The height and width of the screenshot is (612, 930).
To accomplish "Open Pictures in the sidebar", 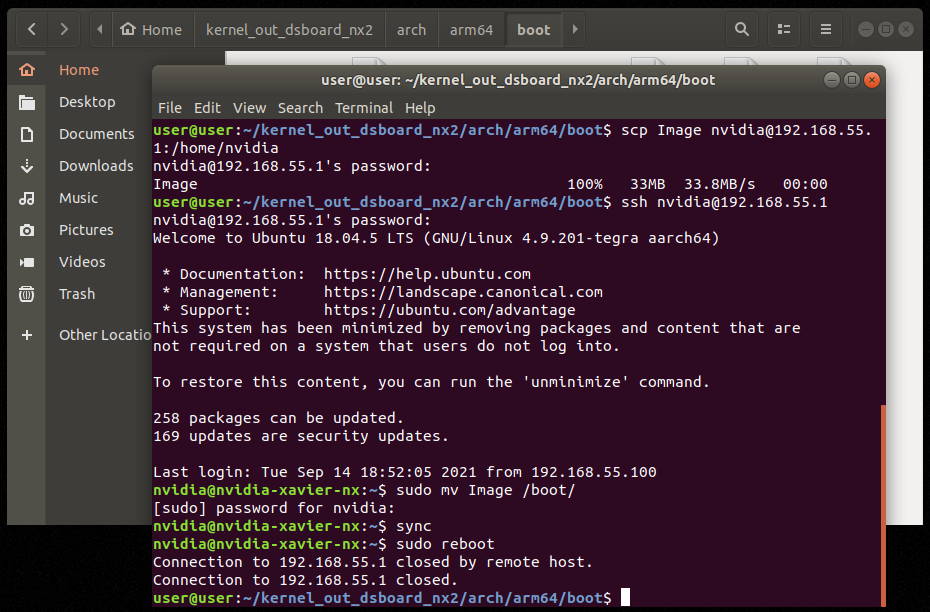I will [86, 230].
